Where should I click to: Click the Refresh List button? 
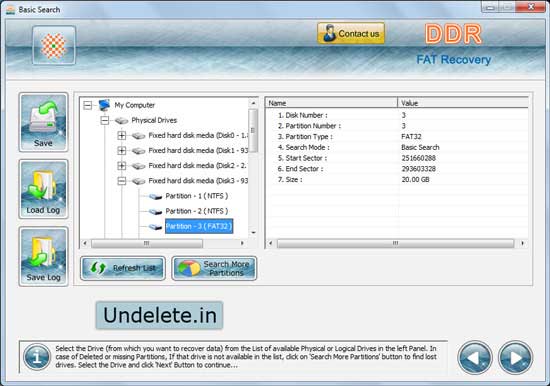123,268
